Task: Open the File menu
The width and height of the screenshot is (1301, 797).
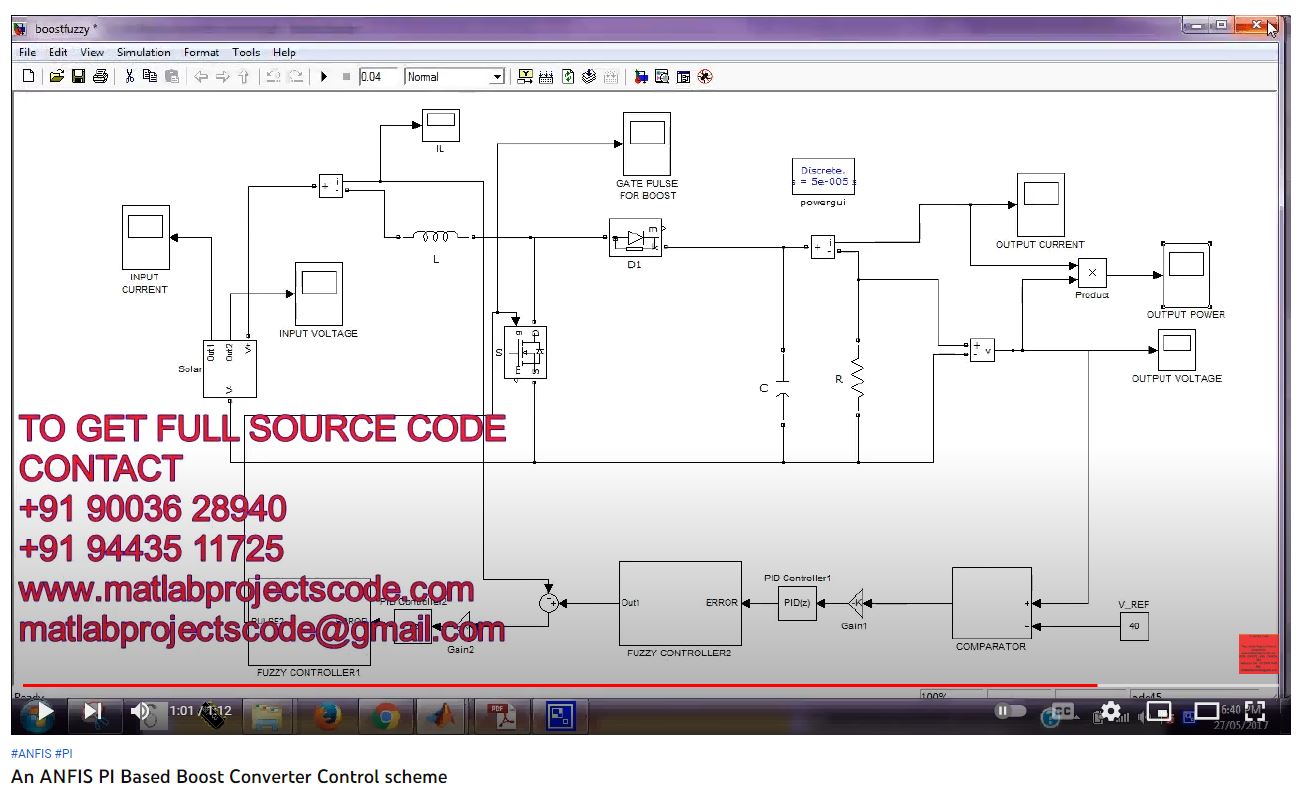Action: (x=27, y=52)
